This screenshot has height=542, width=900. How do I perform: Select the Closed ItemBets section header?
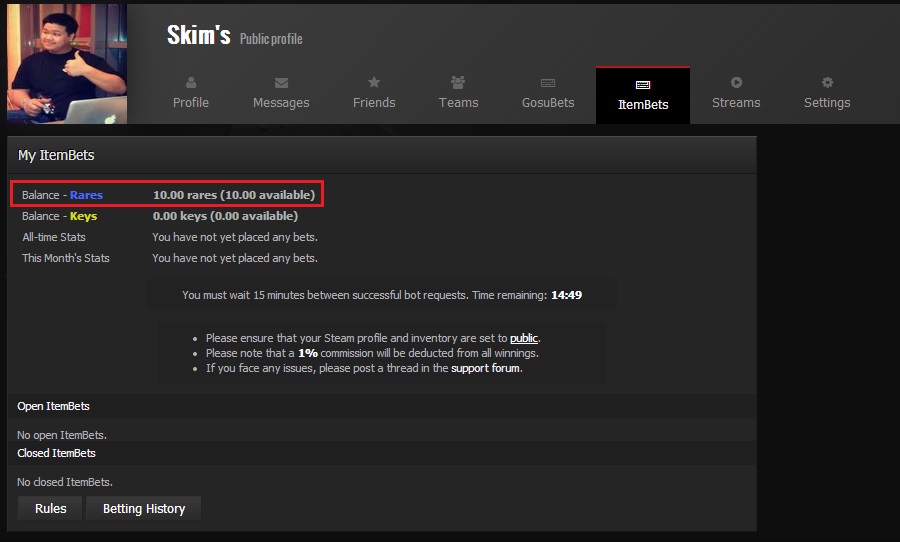[57, 453]
